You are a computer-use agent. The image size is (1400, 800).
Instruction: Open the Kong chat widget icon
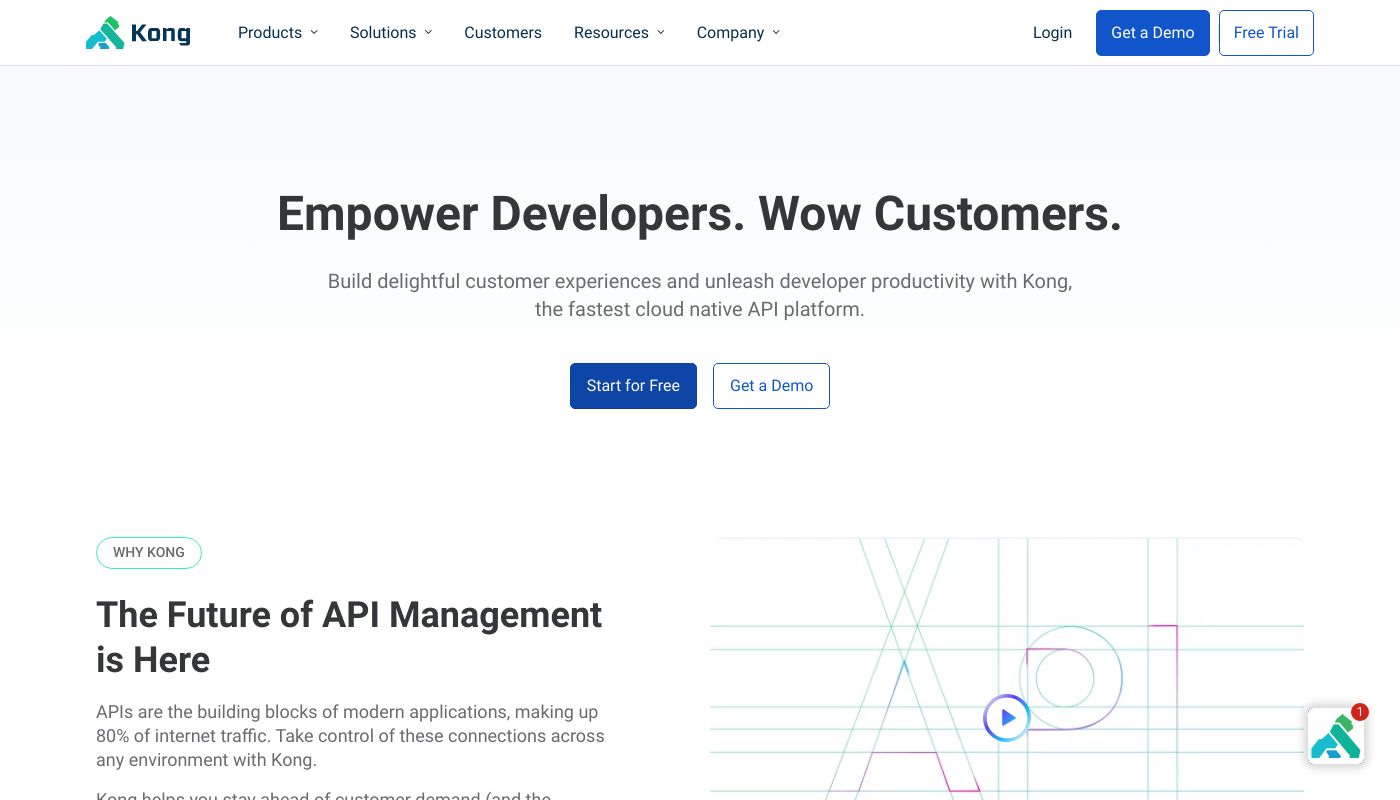pyautogui.click(x=1336, y=736)
